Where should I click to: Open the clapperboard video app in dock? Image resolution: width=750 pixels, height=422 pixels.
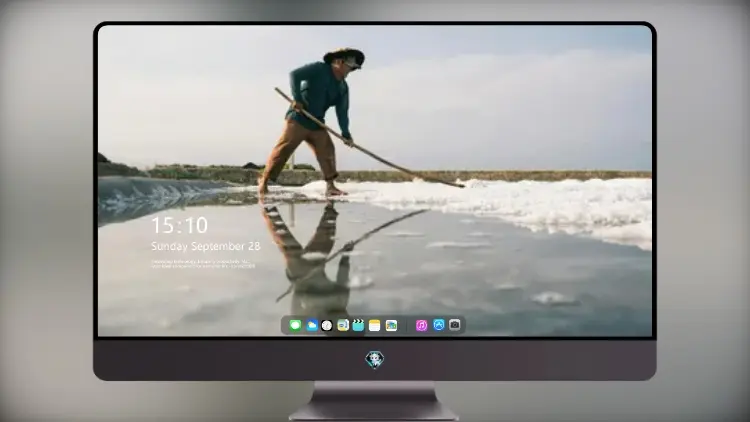358,325
